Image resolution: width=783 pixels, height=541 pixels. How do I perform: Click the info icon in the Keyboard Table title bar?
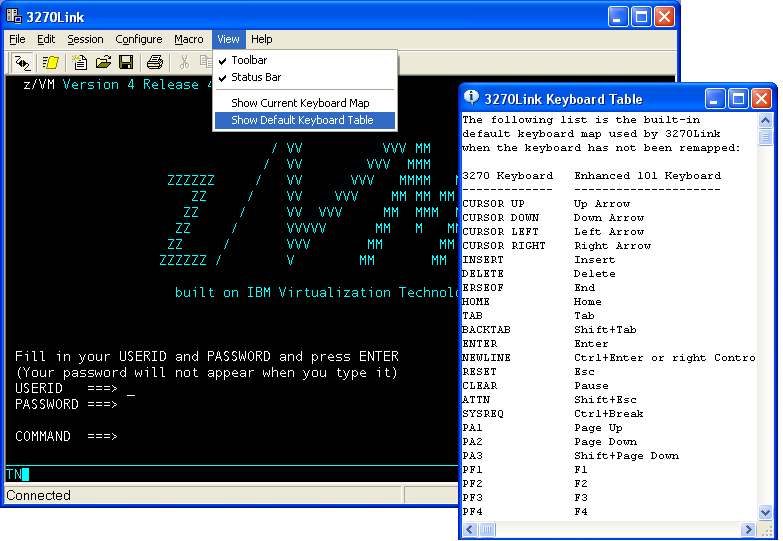[471, 97]
